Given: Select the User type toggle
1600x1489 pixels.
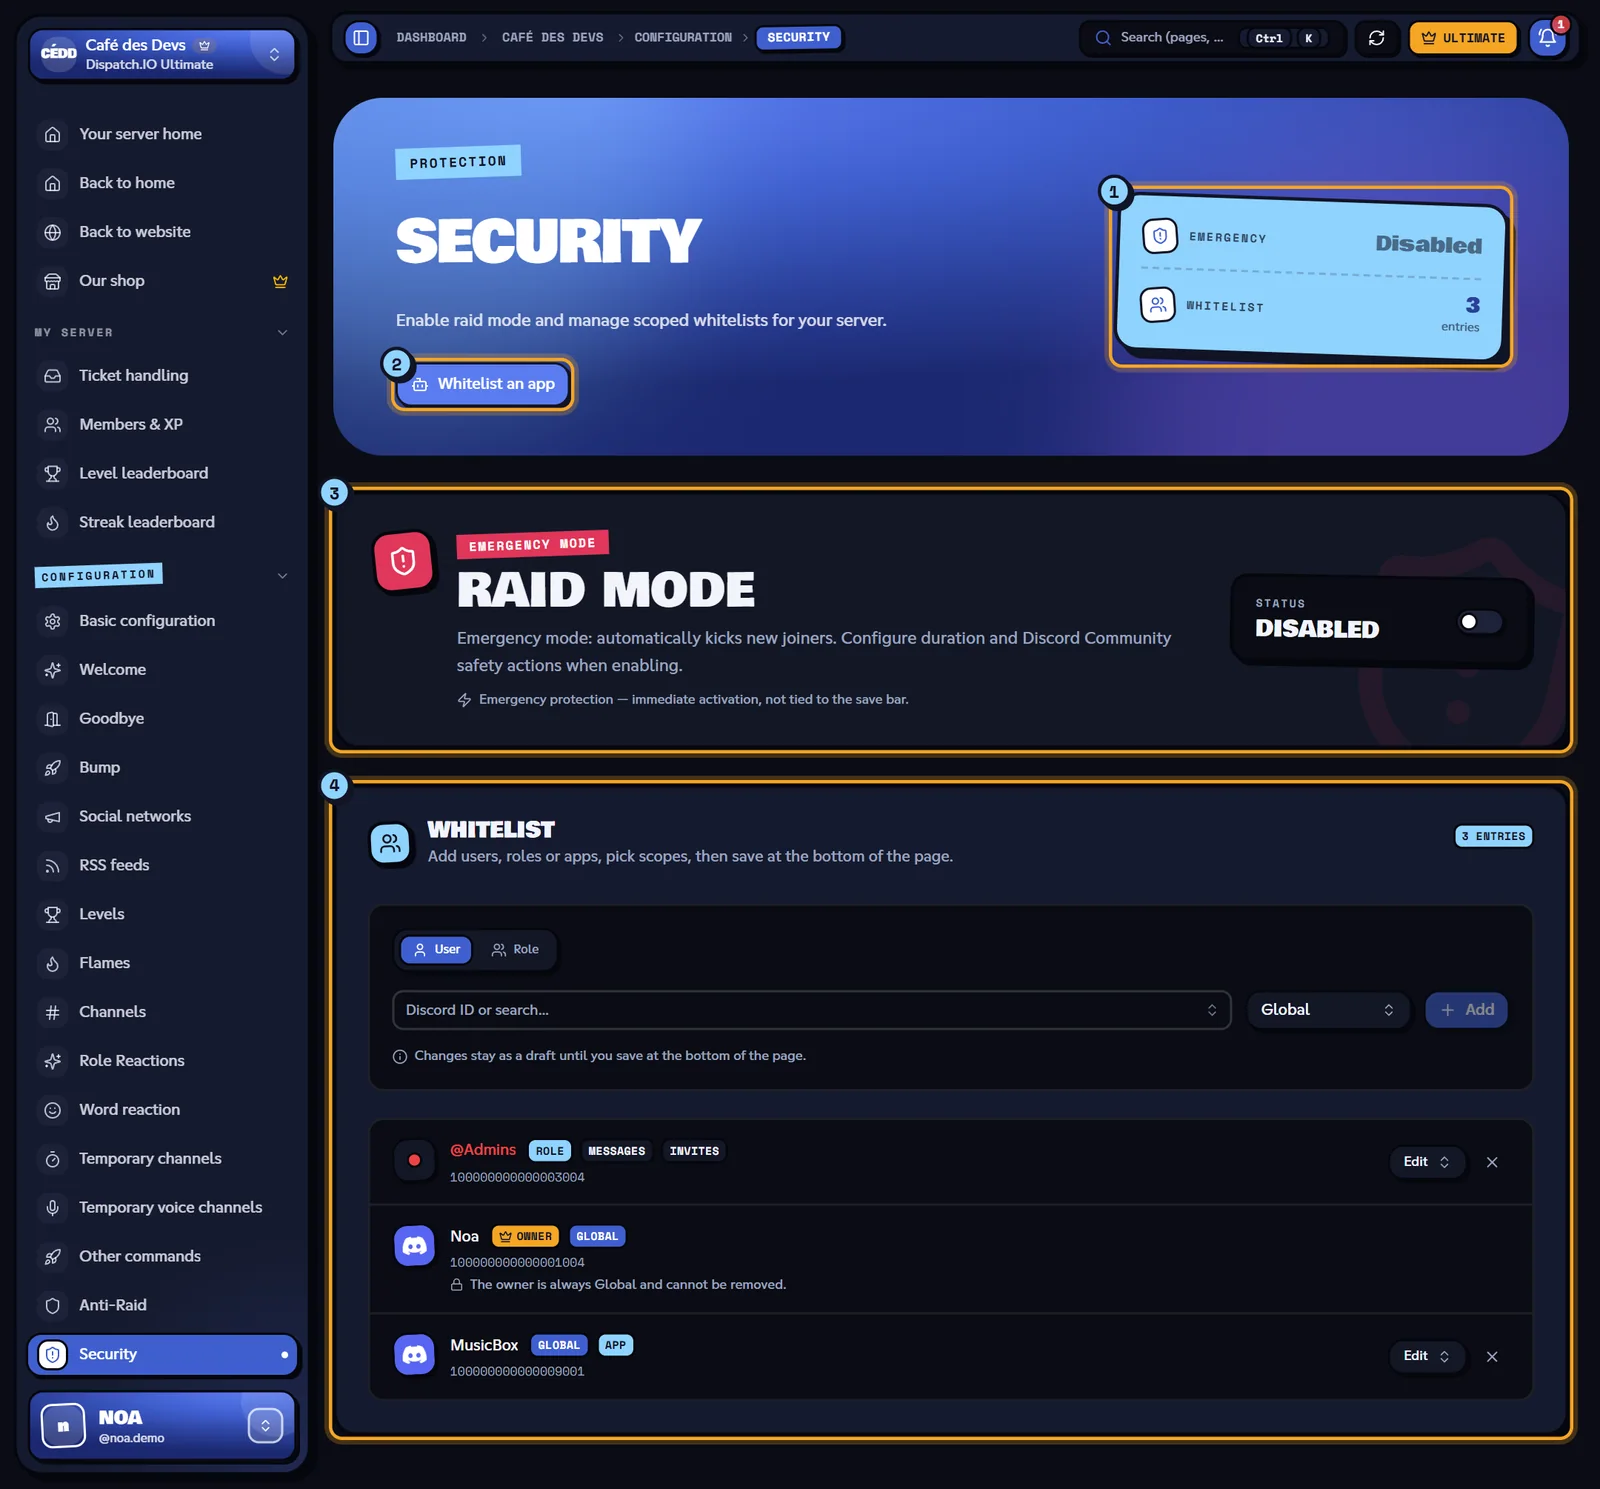Looking at the screenshot, I should tap(436, 950).
